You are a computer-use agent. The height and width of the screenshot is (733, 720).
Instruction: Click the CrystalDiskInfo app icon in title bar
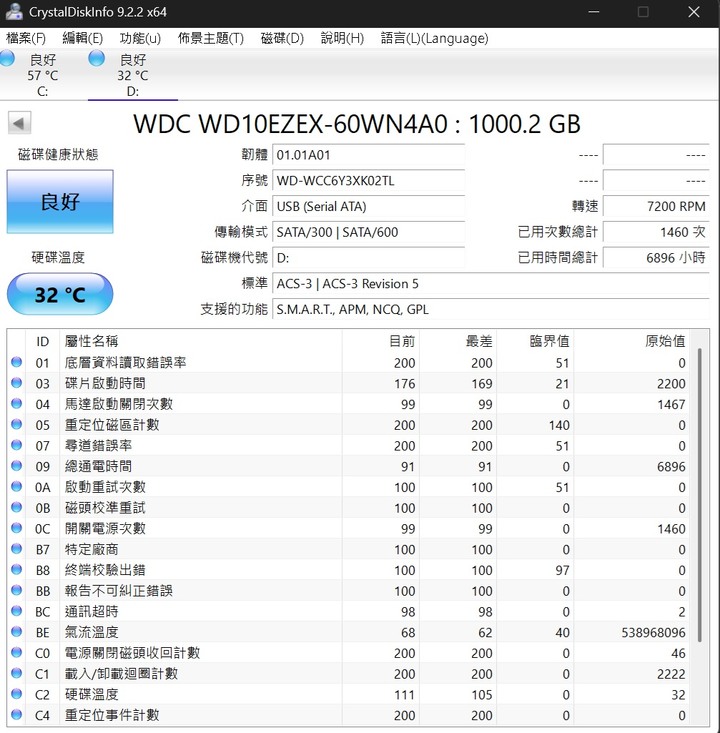pyautogui.click(x=14, y=12)
